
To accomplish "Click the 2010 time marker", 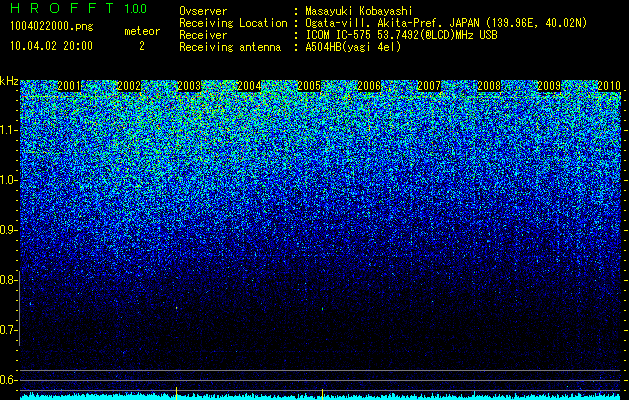I will tap(609, 86).
